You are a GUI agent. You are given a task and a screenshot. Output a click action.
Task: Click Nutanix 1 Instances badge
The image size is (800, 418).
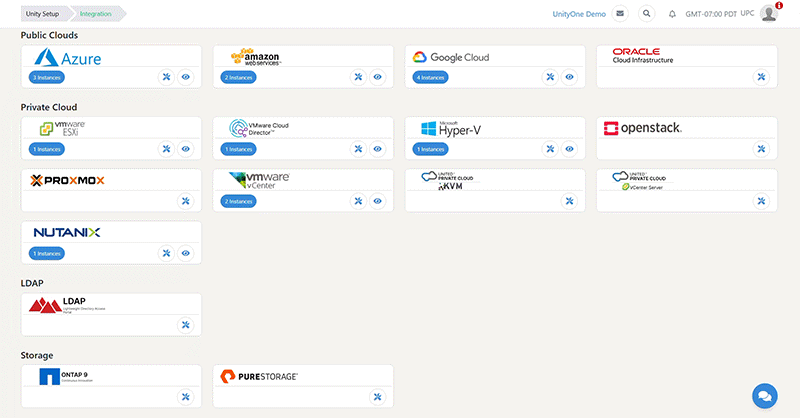(47, 254)
